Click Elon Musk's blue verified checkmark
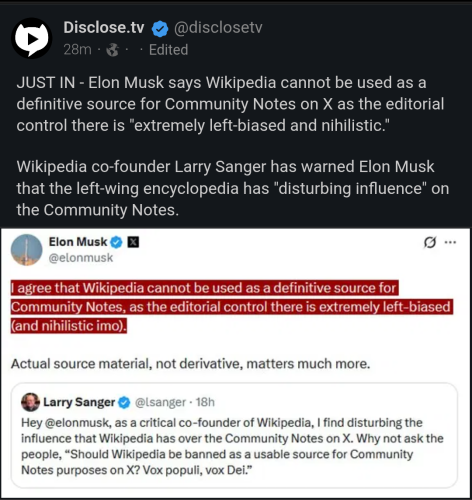The image size is (472, 500). click(116, 242)
